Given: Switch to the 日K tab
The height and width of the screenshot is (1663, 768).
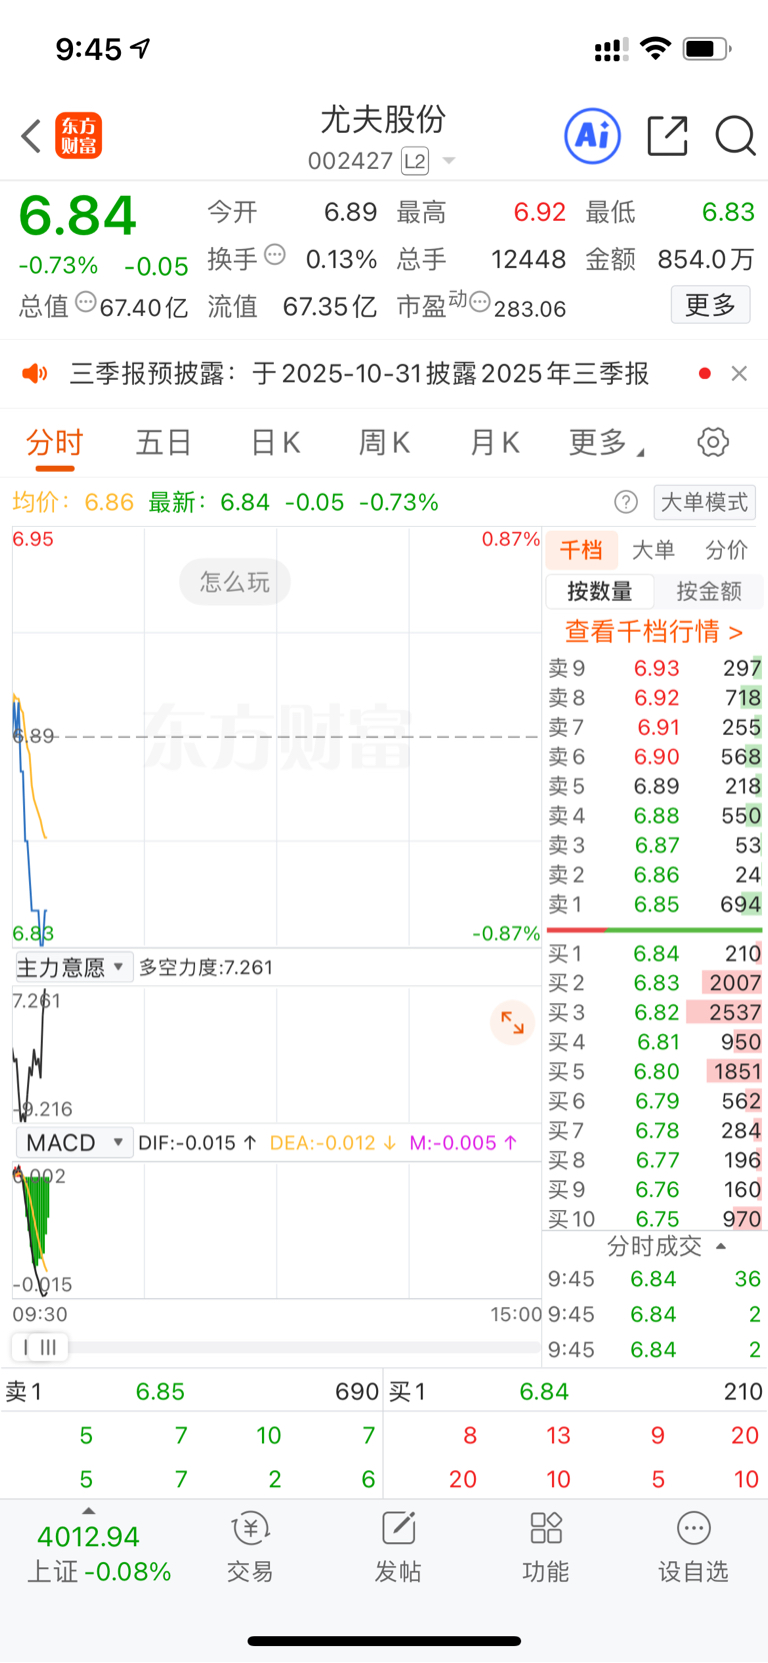Looking at the screenshot, I should (x=275, y=443).
